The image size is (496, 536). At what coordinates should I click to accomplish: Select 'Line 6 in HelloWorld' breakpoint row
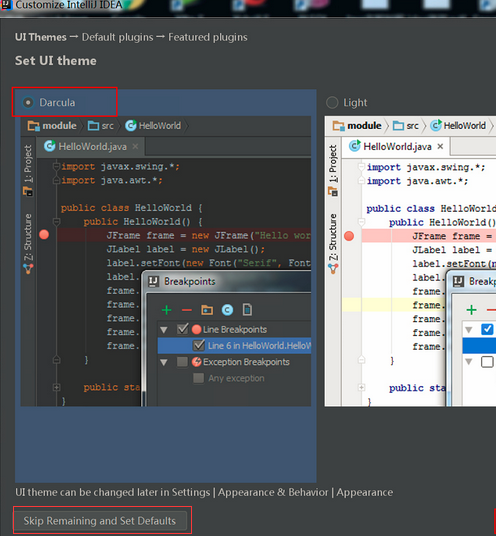tap(234, 346)
